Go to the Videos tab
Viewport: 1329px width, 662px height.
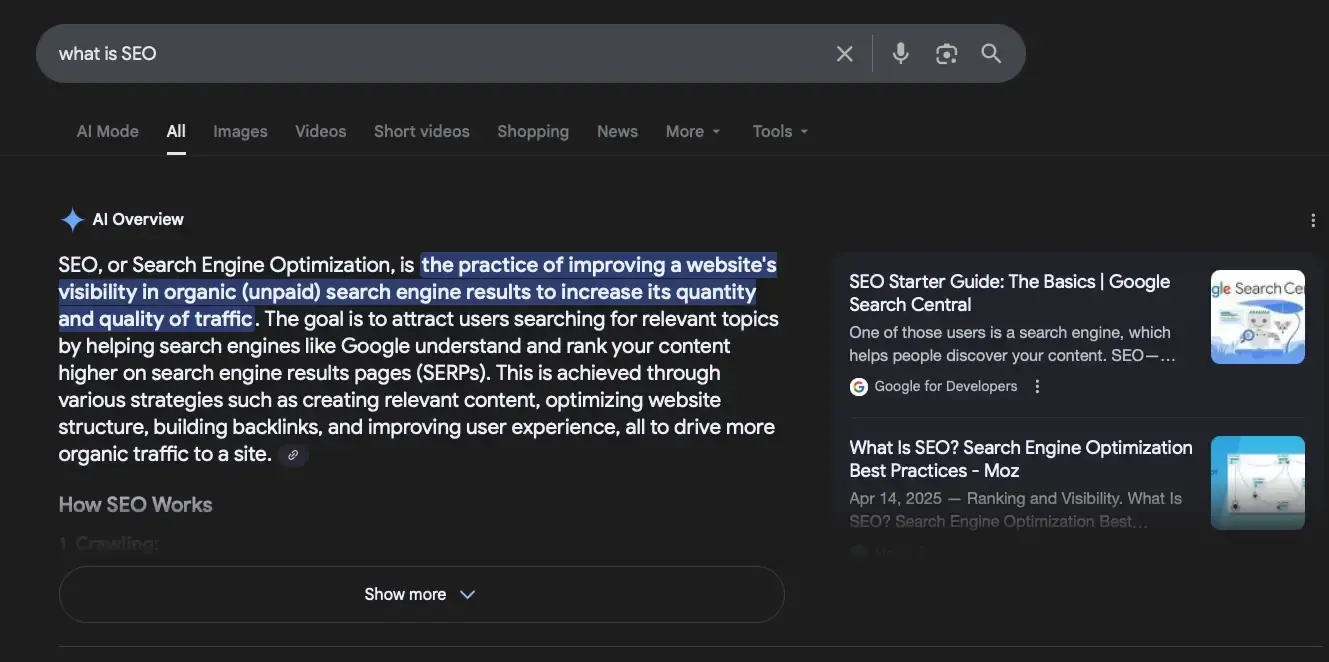(x=321, y=131)
